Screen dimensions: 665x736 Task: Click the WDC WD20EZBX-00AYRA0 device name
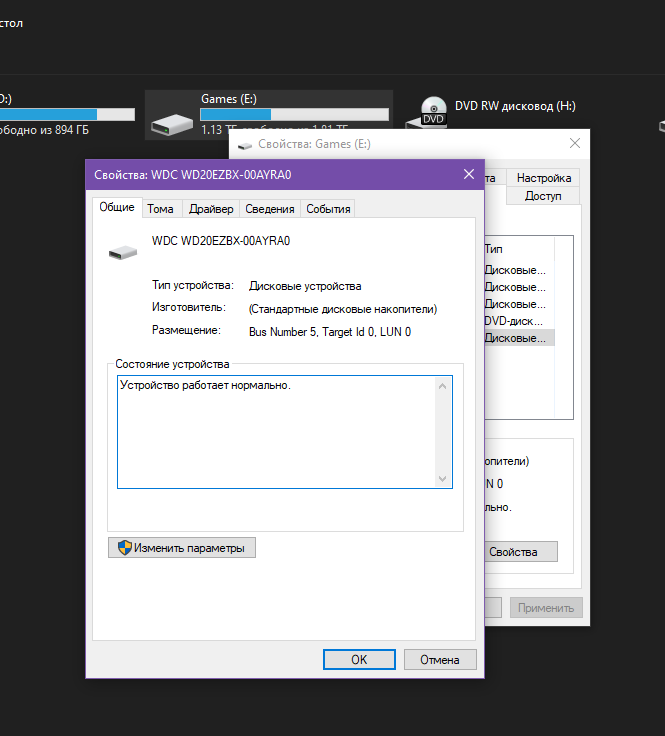point(221,241)
